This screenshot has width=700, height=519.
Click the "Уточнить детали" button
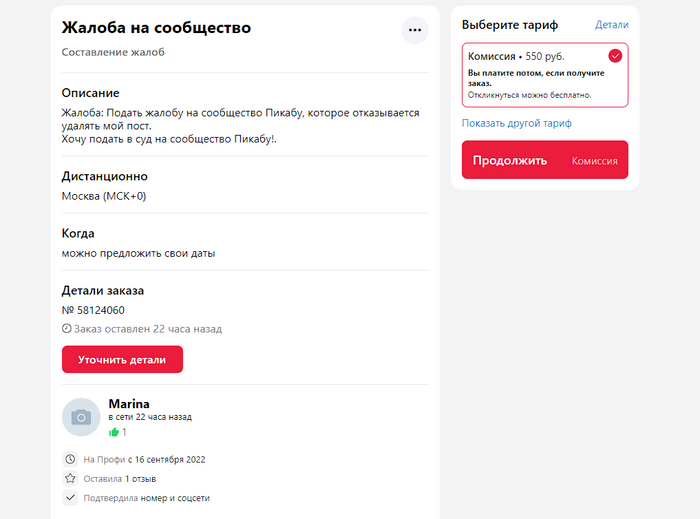122,359
